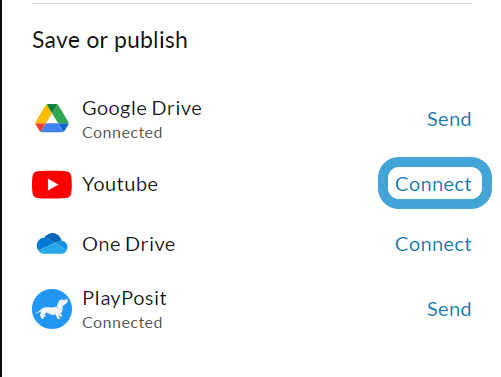Click Connected status under PlayPosit
This screenshot has width=501, height=377.
click(x=122, y=323)
